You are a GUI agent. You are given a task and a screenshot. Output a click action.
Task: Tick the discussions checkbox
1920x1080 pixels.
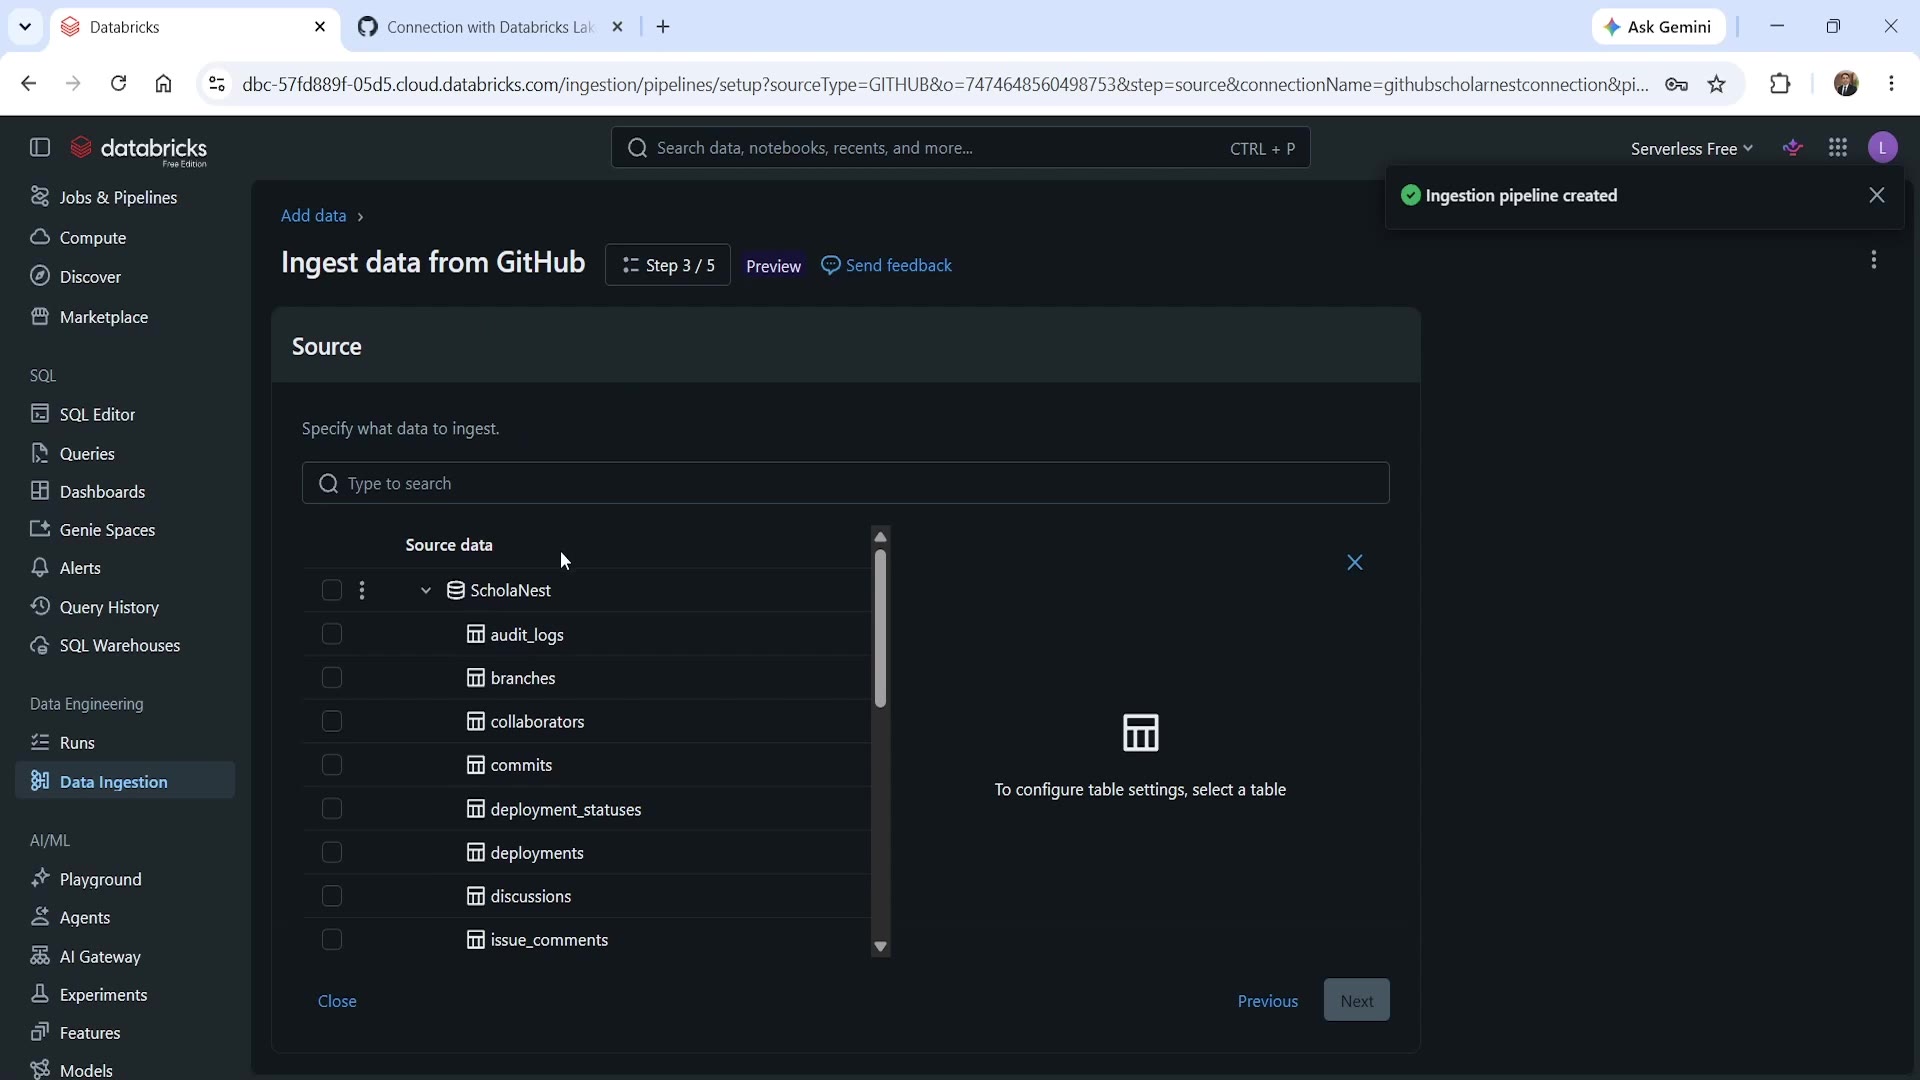pyautogui.click(x=332, y=896)
